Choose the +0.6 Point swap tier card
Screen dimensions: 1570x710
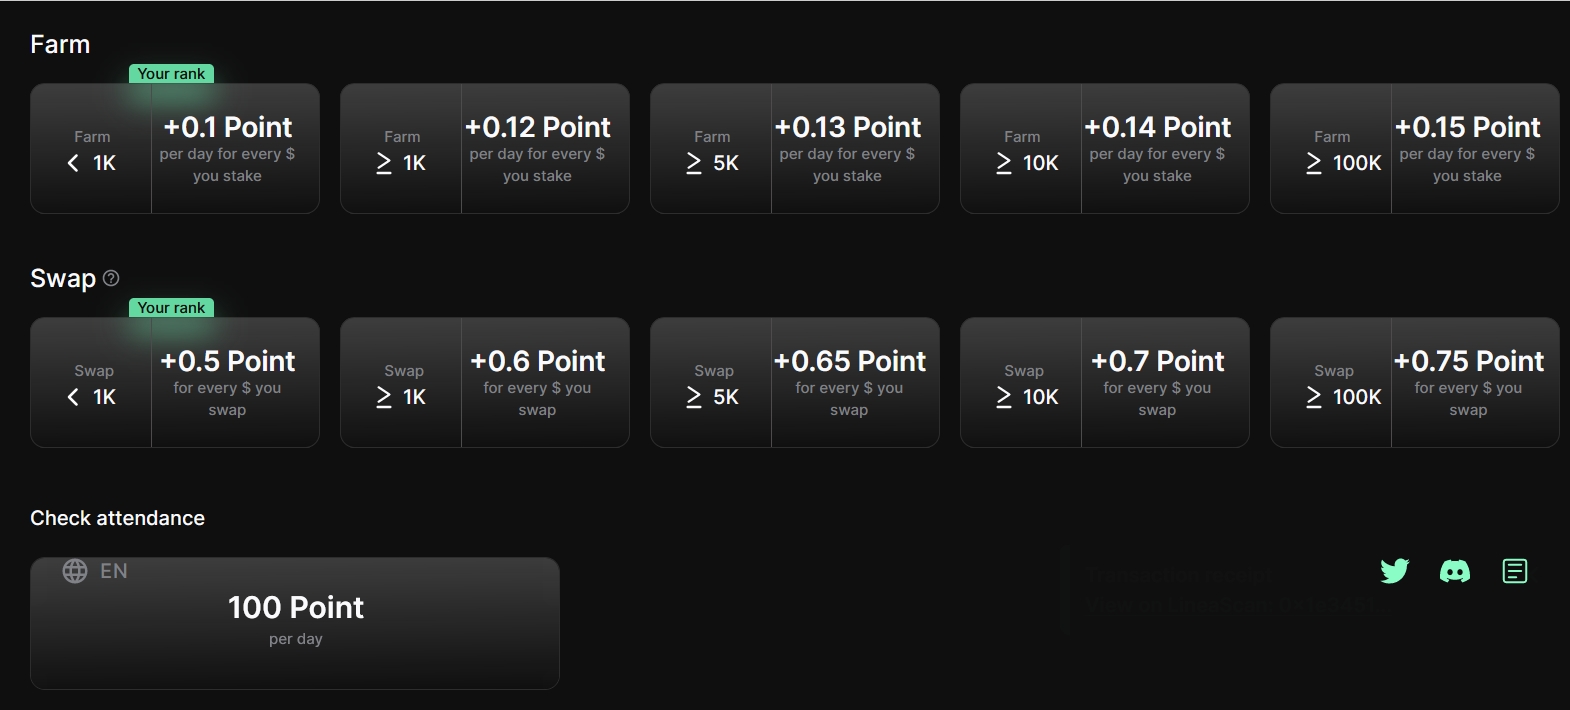tap(485, 382)
